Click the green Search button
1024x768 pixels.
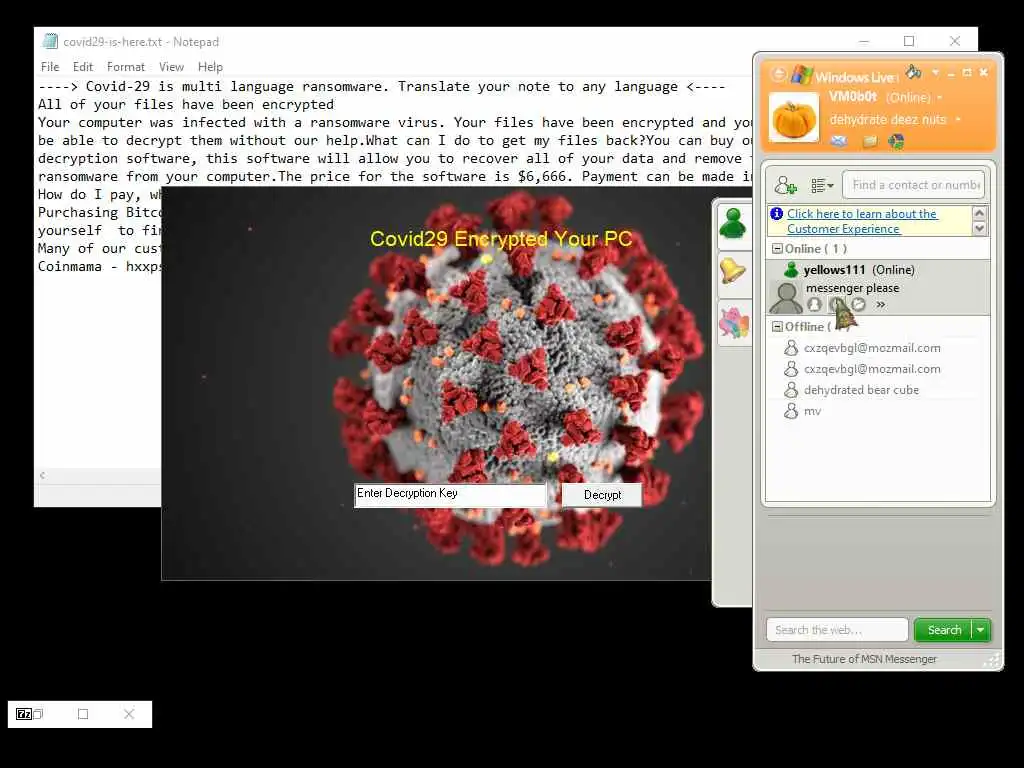pos(943,630)
